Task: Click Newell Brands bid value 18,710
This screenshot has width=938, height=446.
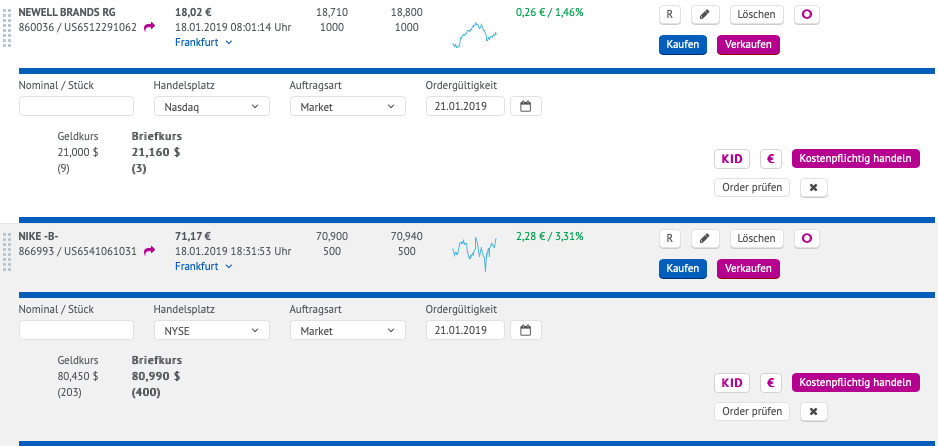Action: pos(332,12)
